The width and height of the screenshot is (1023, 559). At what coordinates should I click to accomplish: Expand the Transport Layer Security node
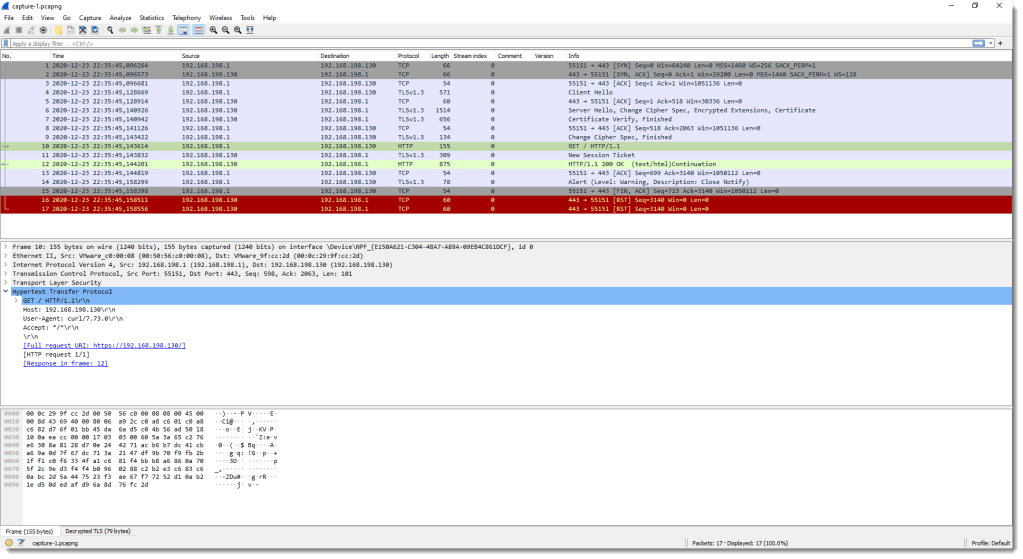click(x=6, y=282)
